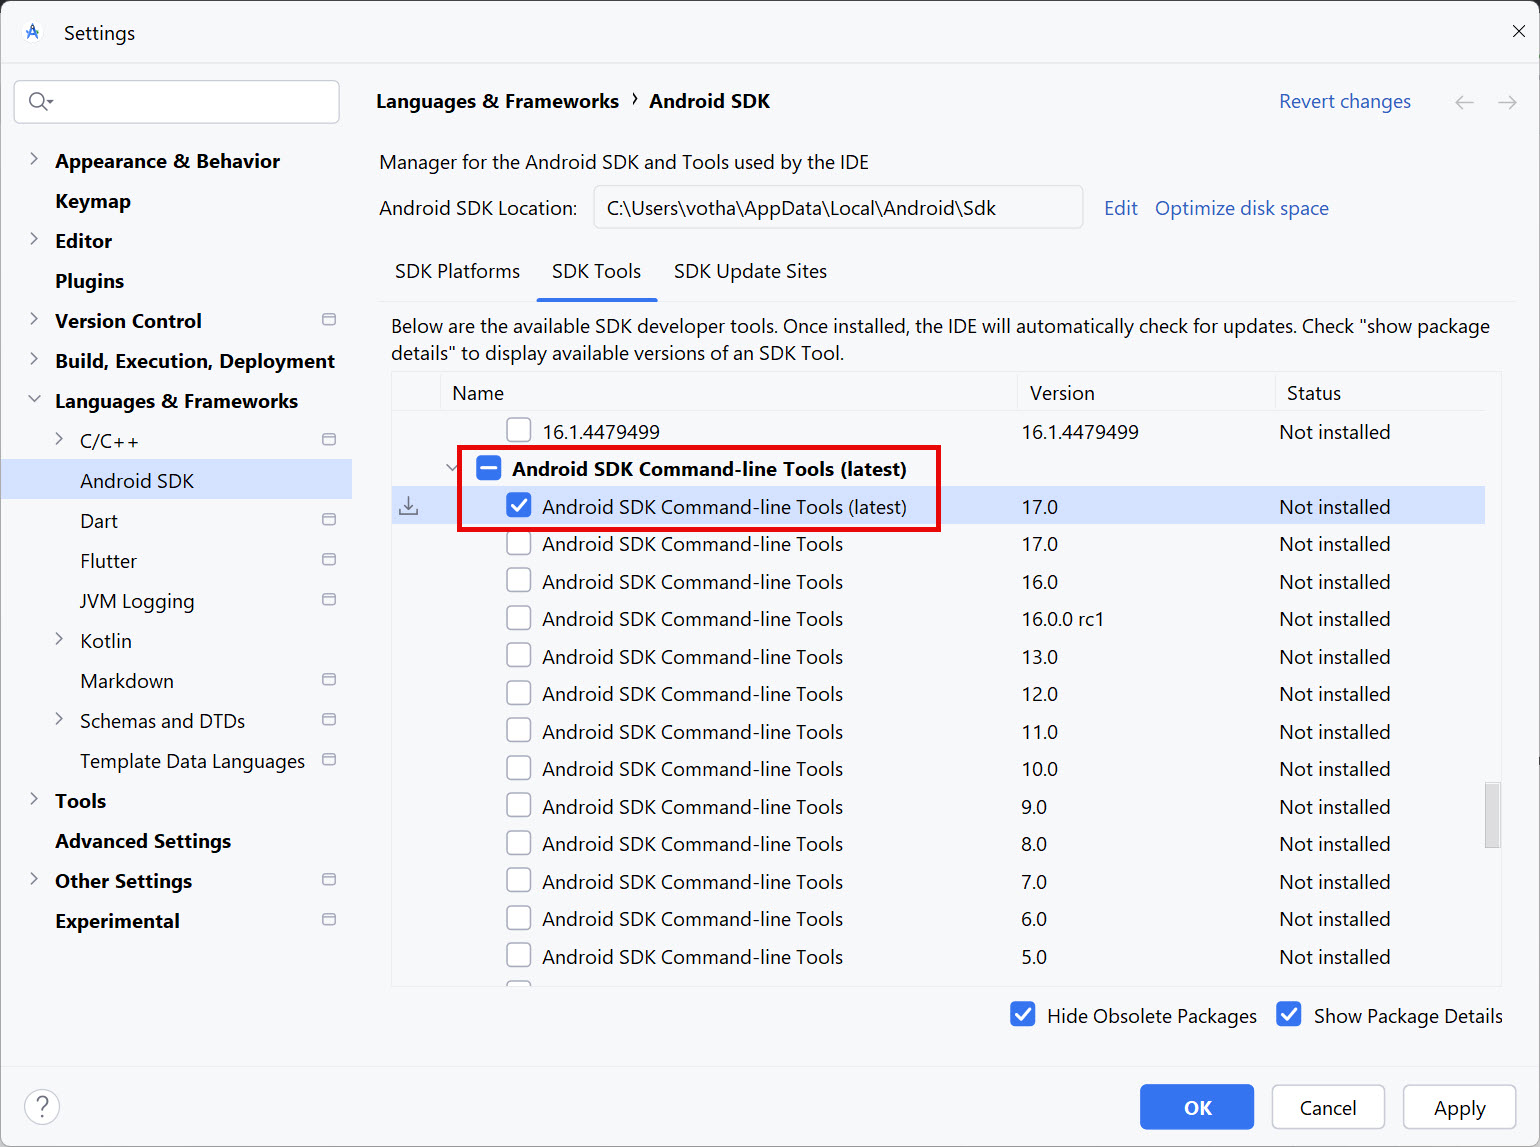Collapse the Command-line Tools (latest) group

pyautogui.click(x=452, y=468)
